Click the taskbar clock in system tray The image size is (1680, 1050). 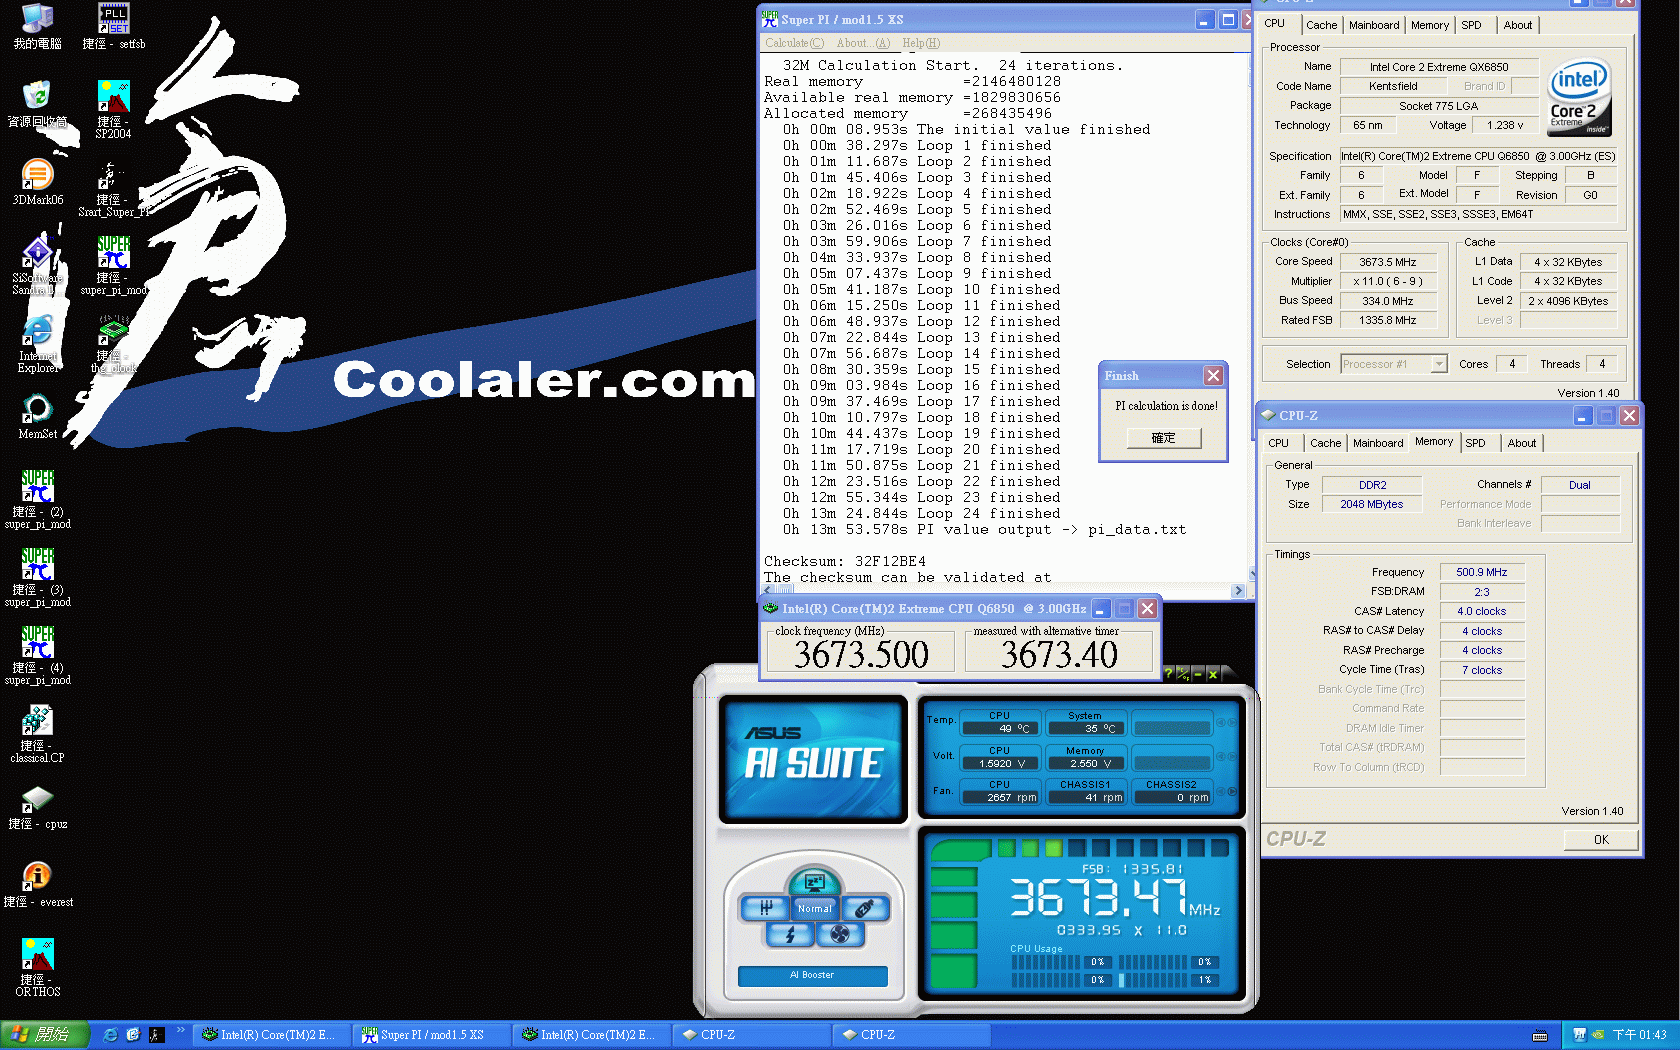(1640, 1035)
